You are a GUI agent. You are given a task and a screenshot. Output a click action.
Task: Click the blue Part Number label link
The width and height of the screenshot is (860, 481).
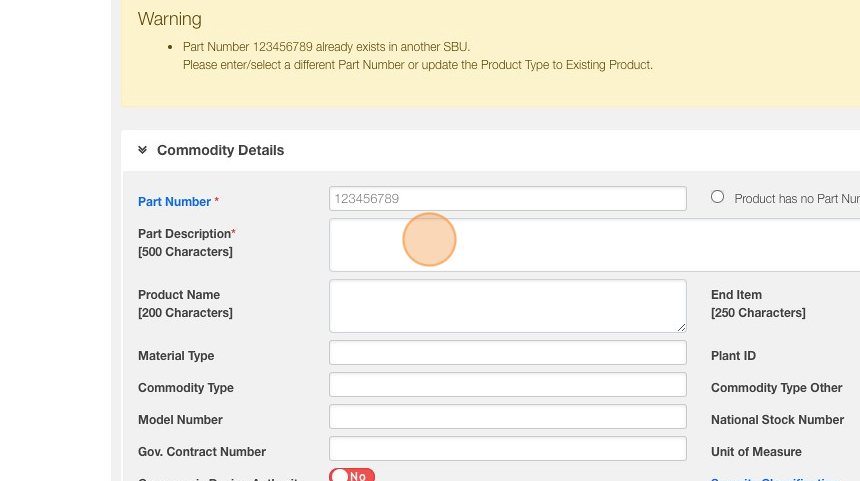click(x=174, y=202)
